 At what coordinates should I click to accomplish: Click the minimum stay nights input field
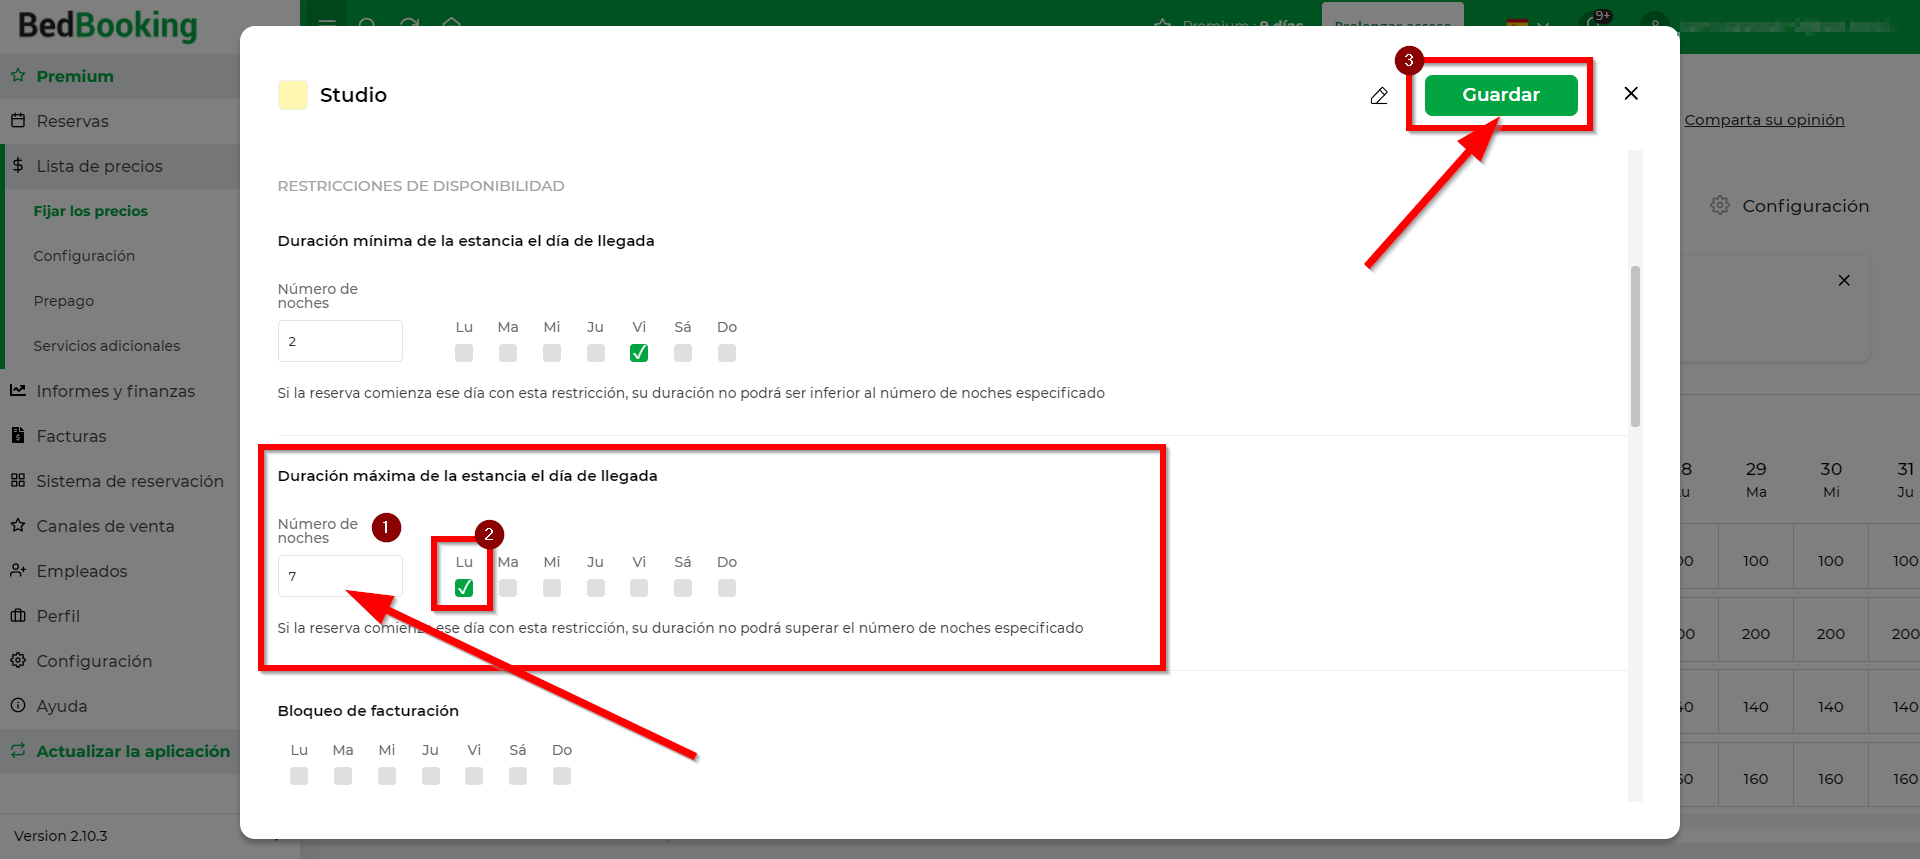(x=340, y=341)
